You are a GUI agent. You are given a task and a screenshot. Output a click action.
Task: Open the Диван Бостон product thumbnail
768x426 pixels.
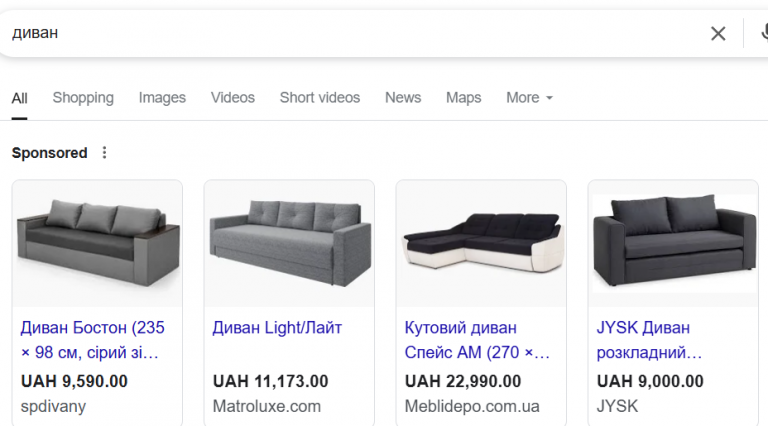97,244
